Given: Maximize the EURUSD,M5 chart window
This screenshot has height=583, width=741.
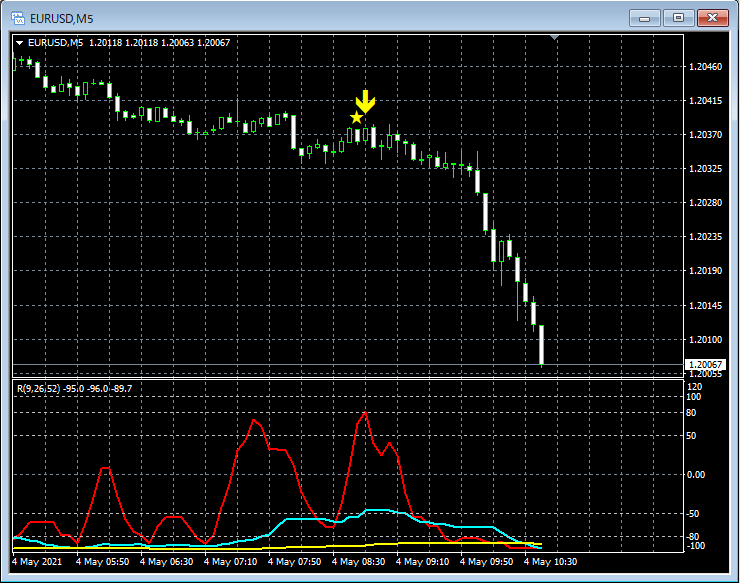Looking at the screenshot, I should pos(678,18).
